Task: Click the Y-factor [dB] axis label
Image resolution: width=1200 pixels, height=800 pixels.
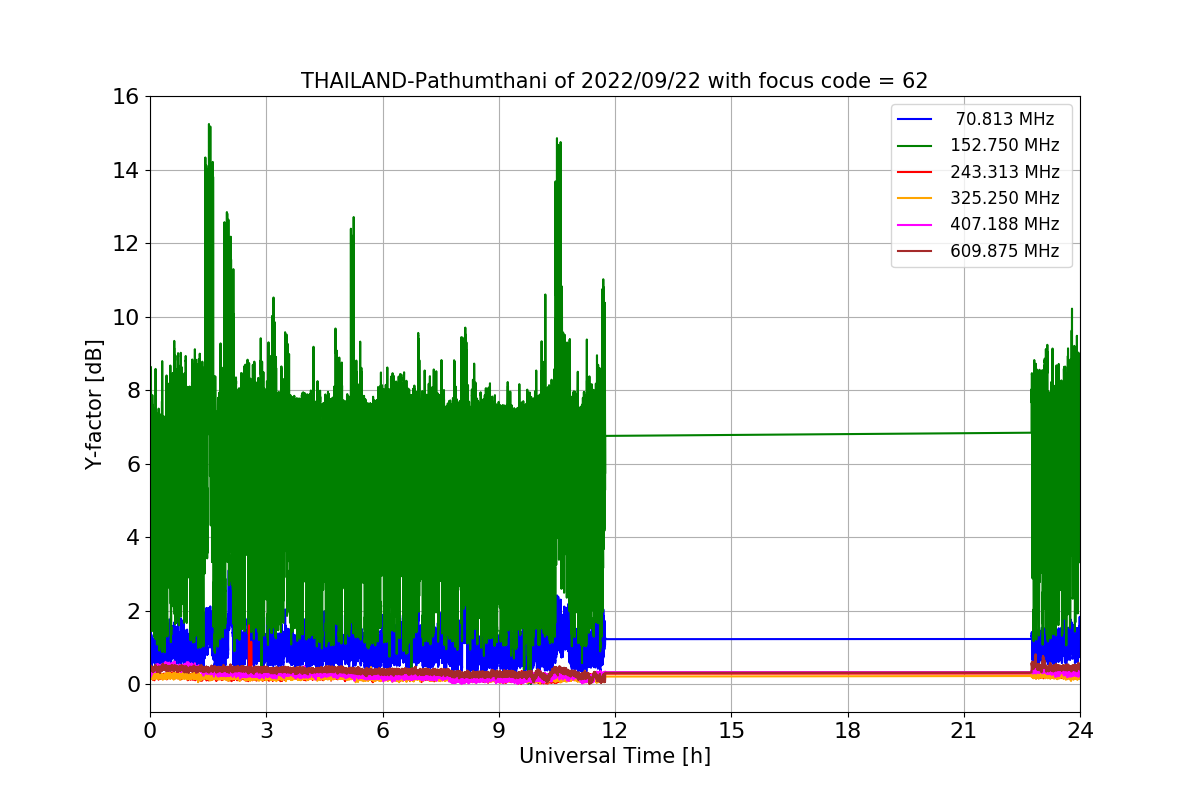Action: [x=94, y=404]
